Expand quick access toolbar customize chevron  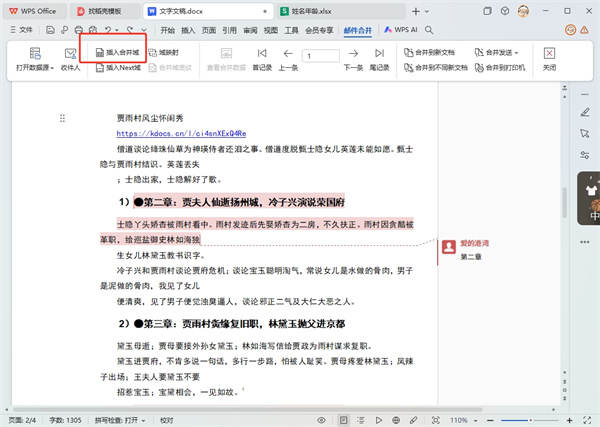point(144,30)
